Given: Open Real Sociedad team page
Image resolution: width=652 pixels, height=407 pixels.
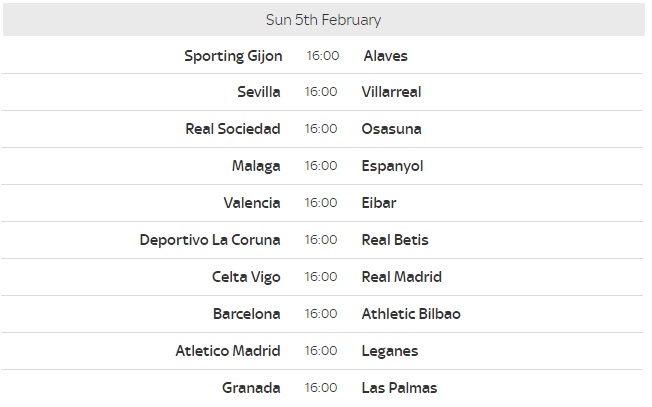Looking at the screenshot, I should pos(233,129).
